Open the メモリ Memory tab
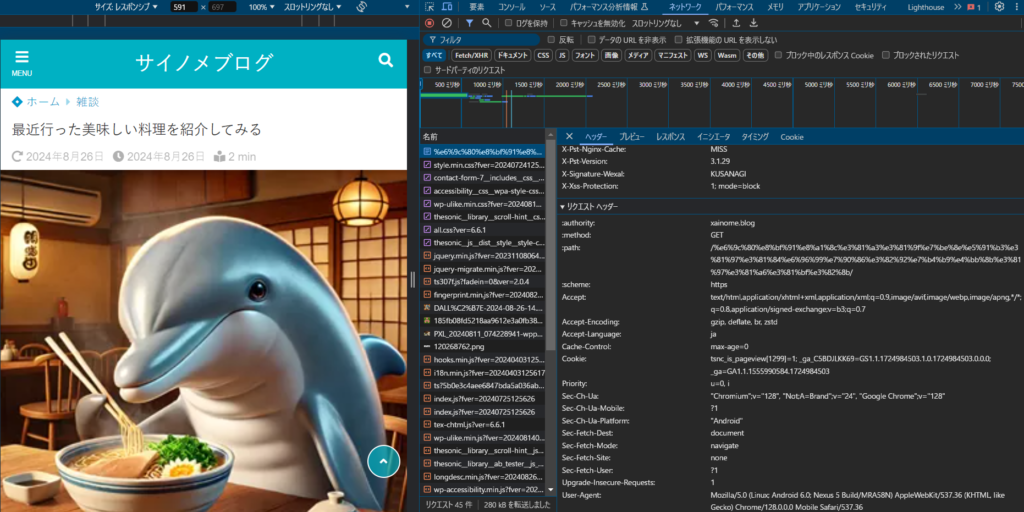 pos(775,7)
